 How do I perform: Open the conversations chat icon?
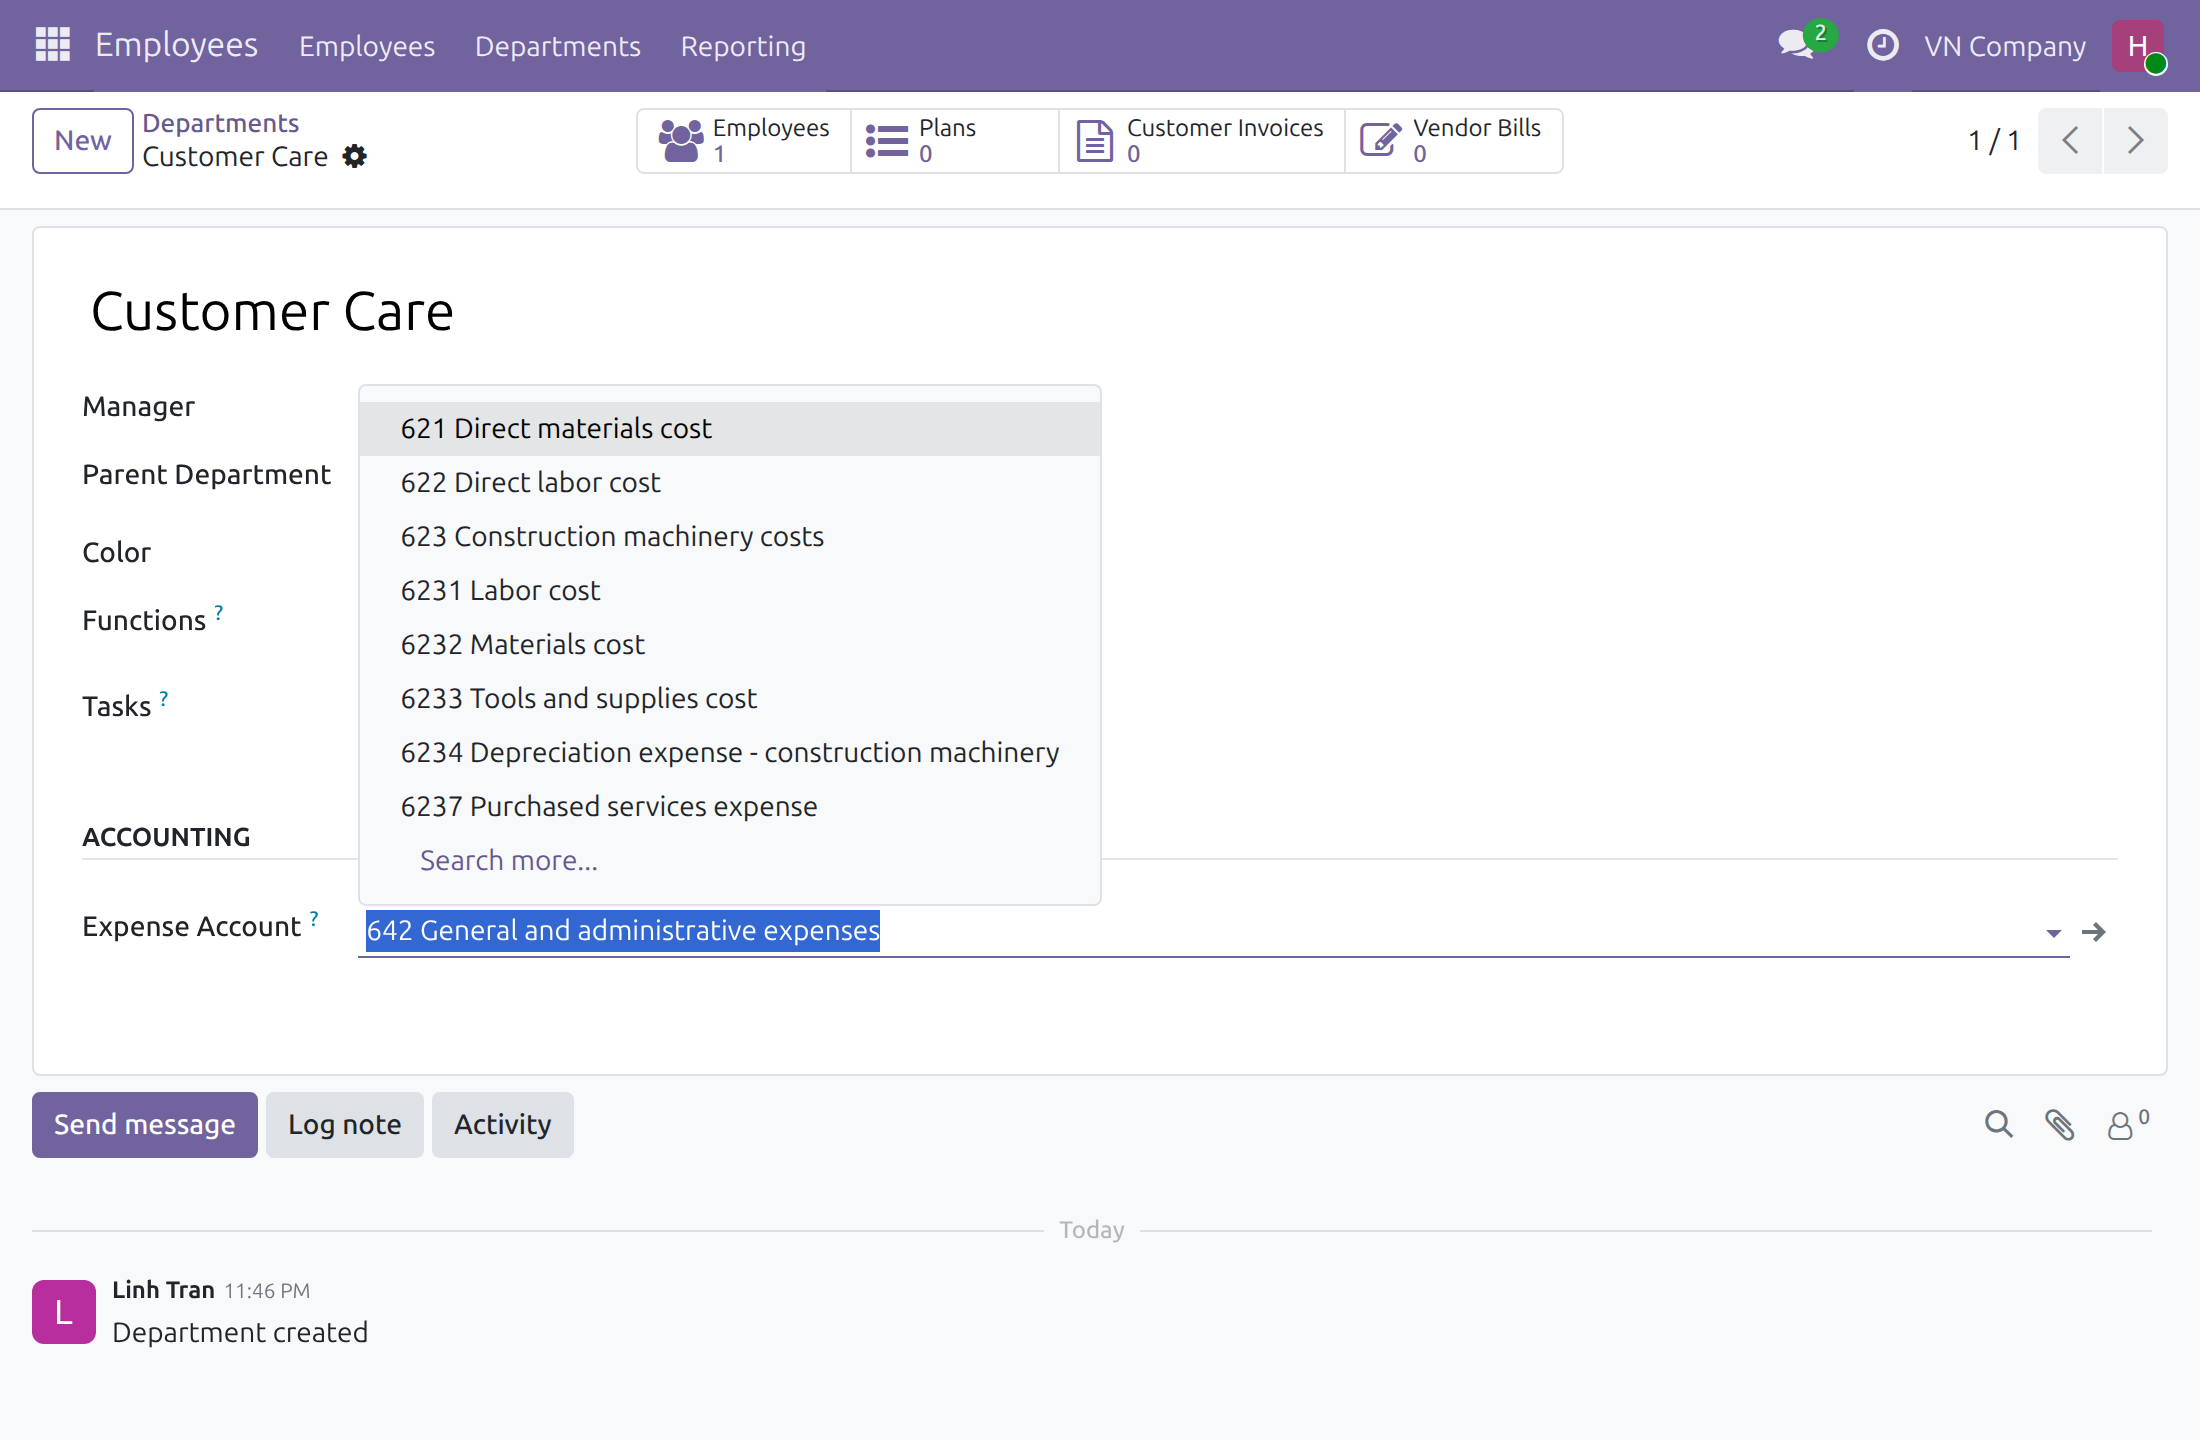[1799, 45]
